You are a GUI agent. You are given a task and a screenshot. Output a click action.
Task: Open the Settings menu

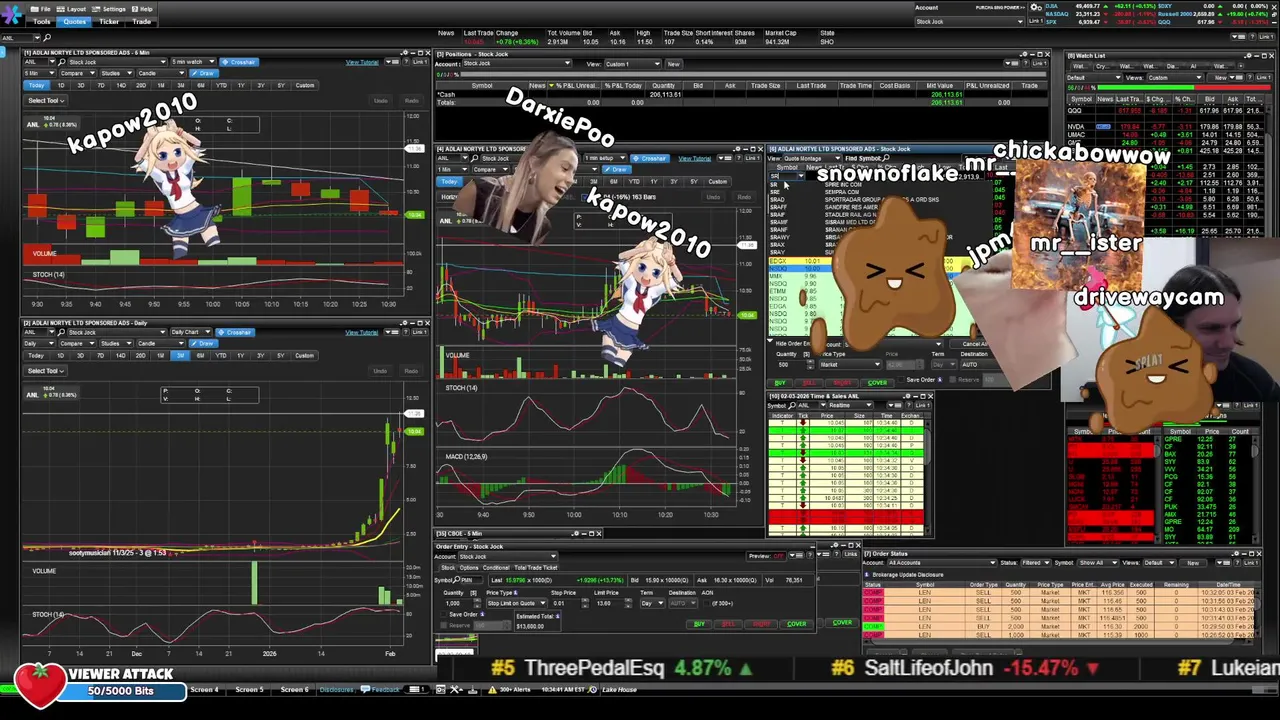pyautogui.click(x=109, y=9)
